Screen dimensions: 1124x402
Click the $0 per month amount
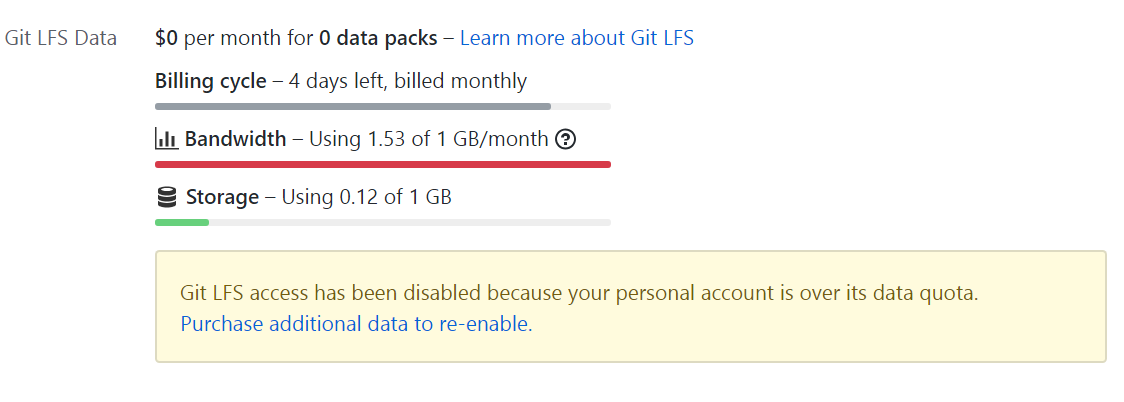[x=167, y=38]
